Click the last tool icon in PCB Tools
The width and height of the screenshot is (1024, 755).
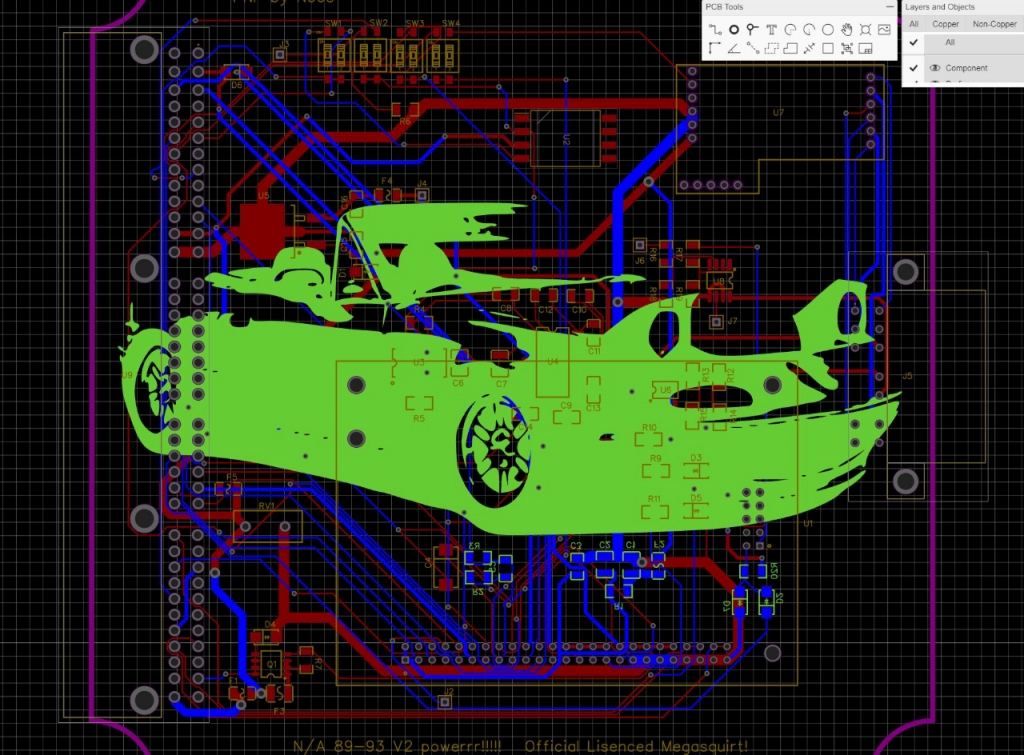pos(865,48)
